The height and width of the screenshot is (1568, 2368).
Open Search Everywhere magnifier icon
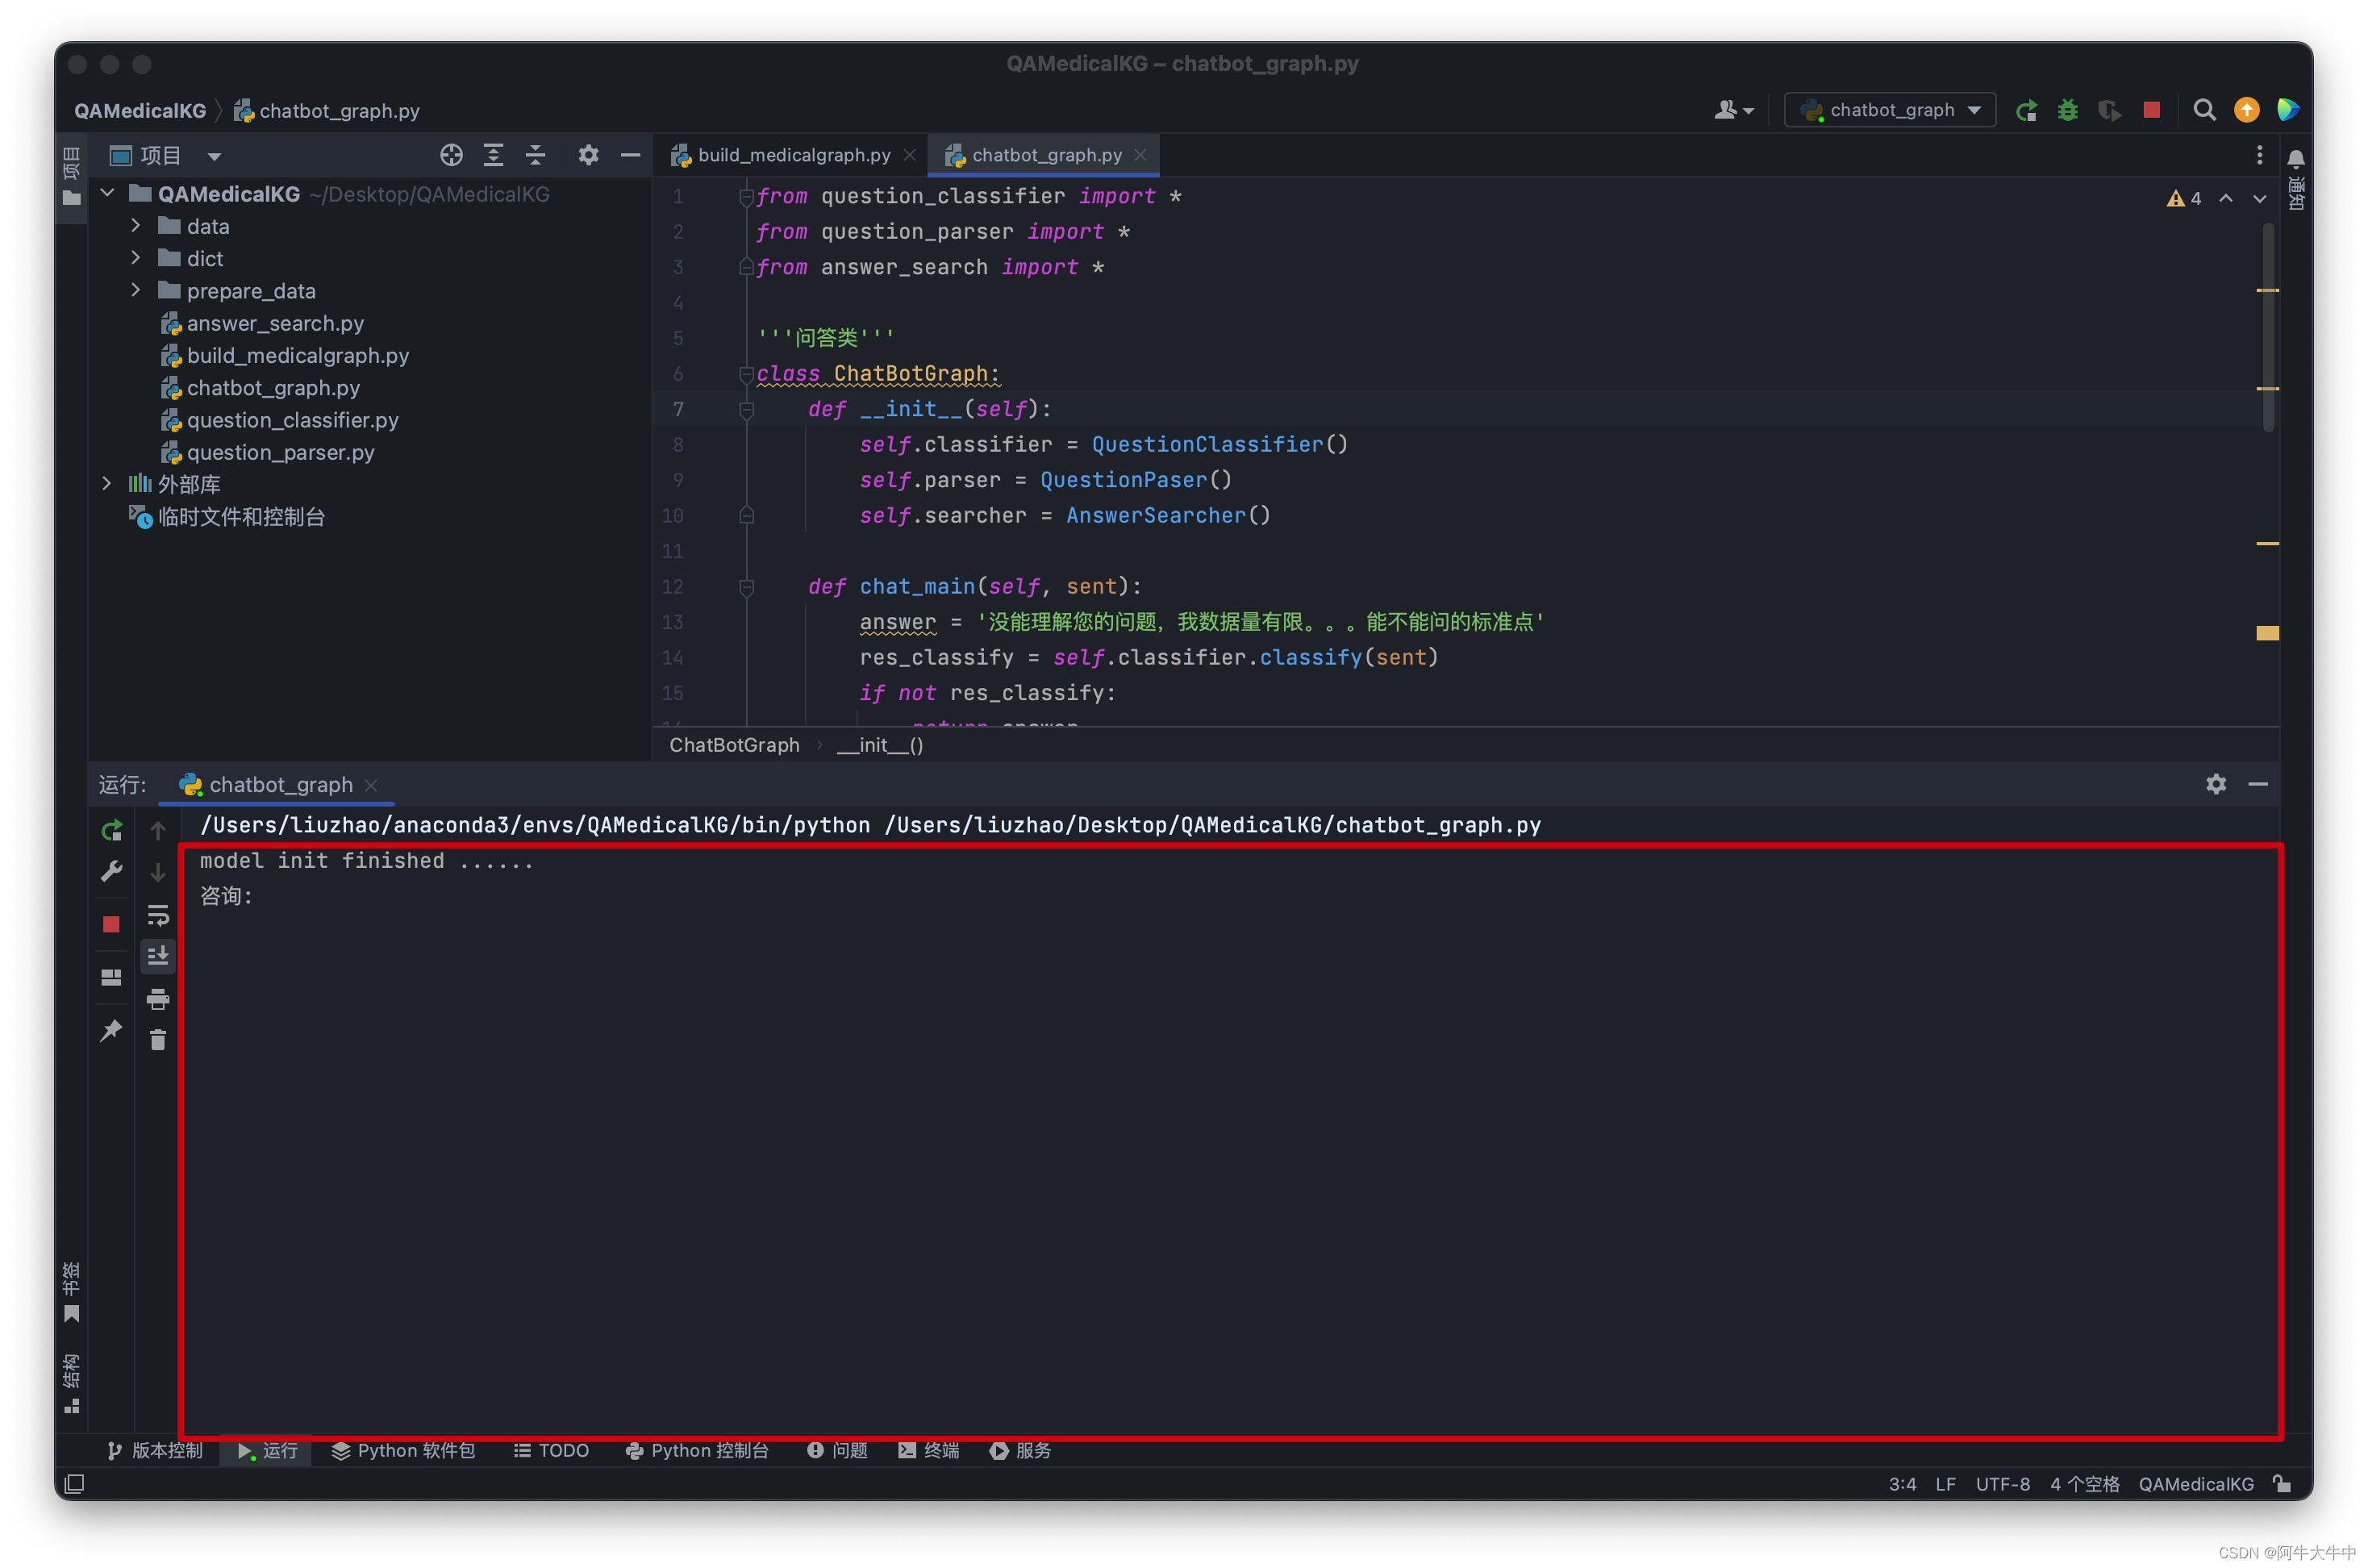(x=2203, y=110)
